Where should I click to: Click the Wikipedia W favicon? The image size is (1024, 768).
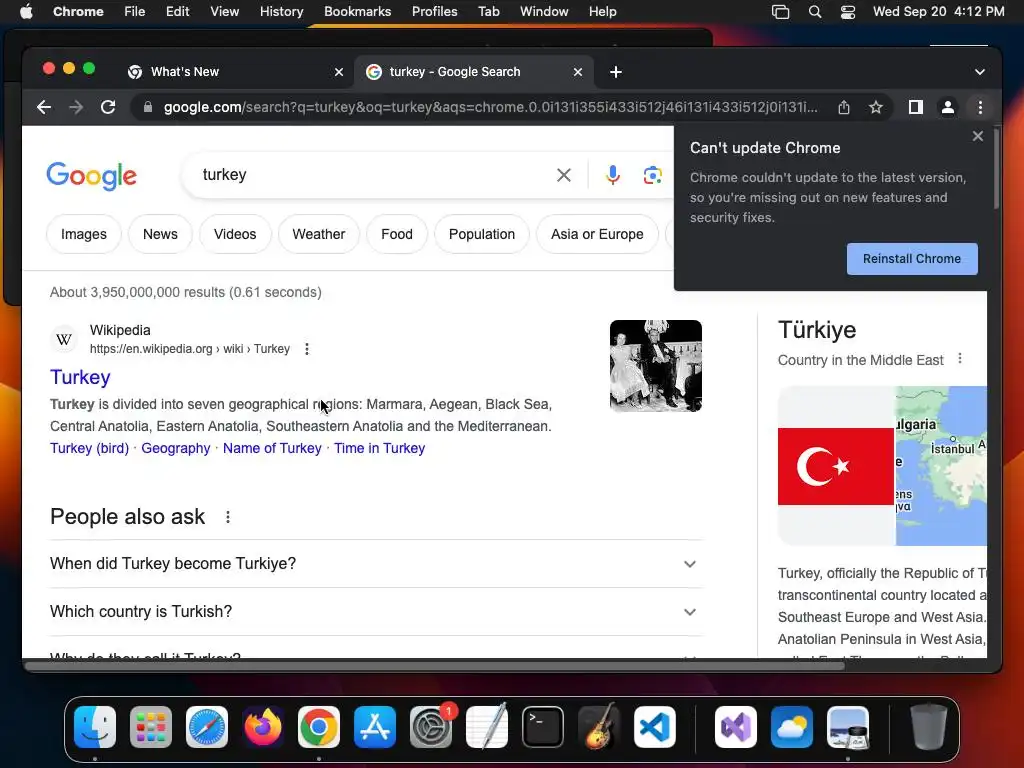pos(64,339)
